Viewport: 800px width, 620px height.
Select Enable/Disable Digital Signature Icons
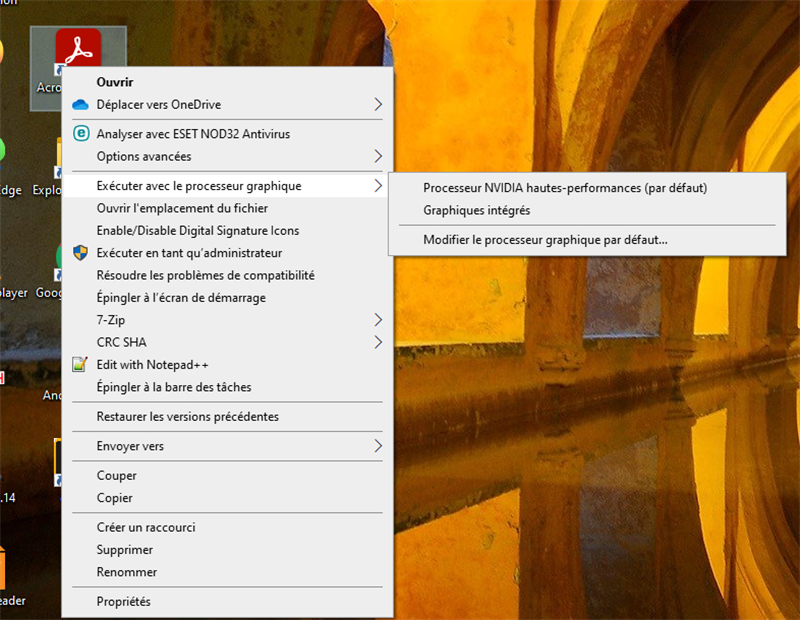coord(197,231)
